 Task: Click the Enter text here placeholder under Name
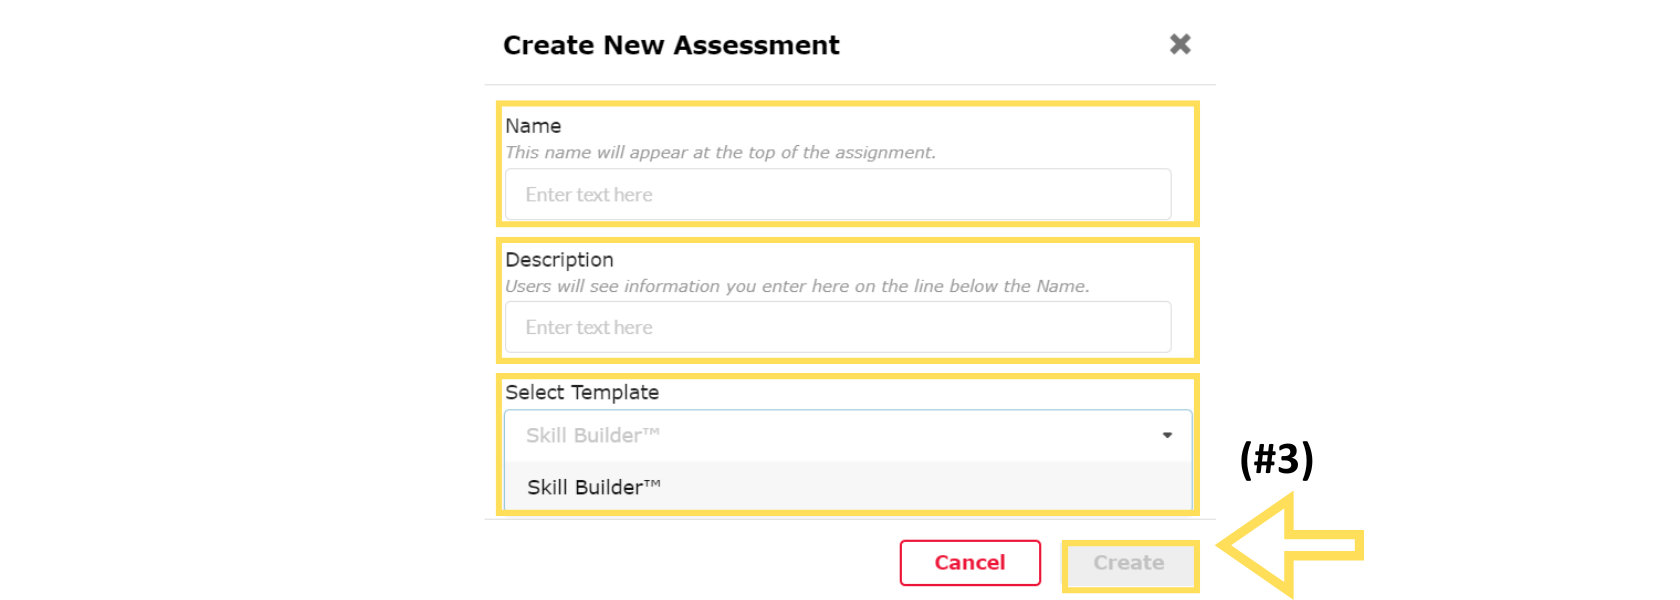(589, 195)
